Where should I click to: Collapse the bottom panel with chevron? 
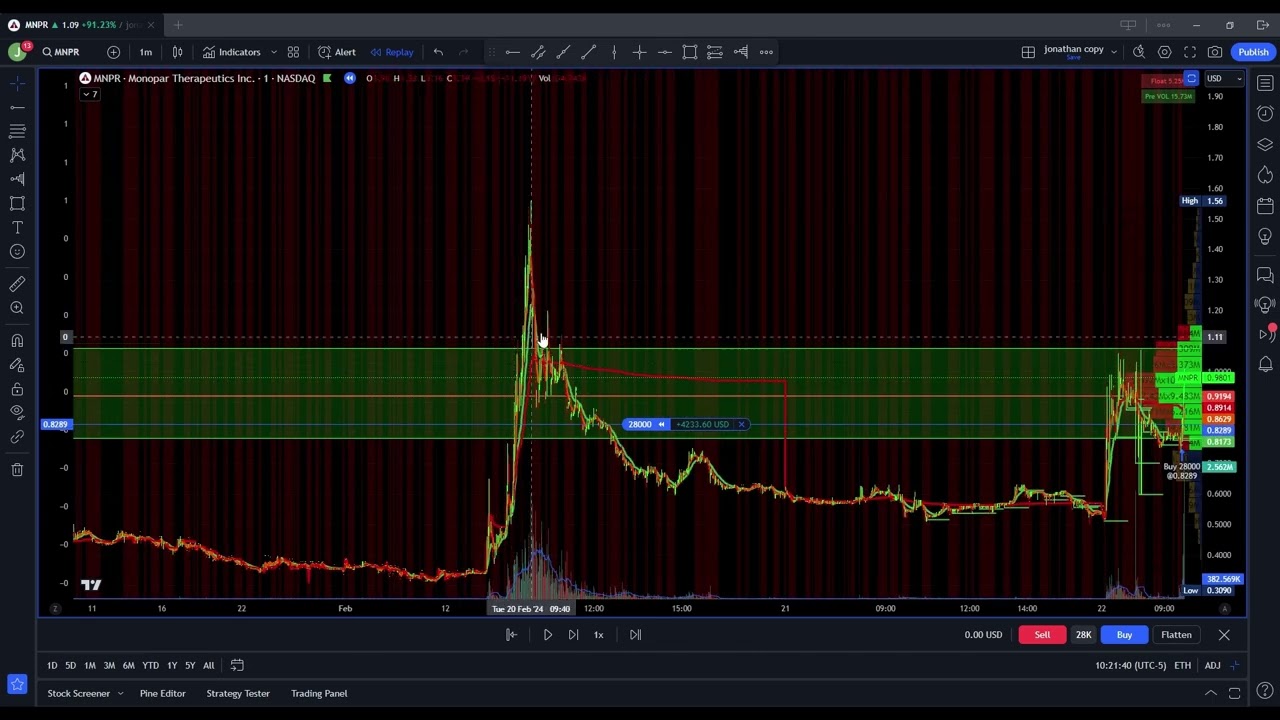[1210, 693]
